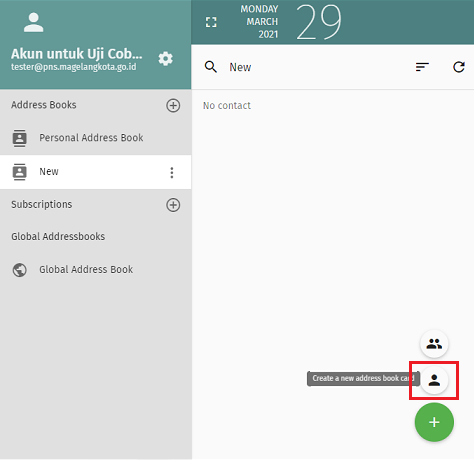Image resolution: width=475 pixels, height=461 pixels.
Task: Add a new subscription
Action: point(173,205)
